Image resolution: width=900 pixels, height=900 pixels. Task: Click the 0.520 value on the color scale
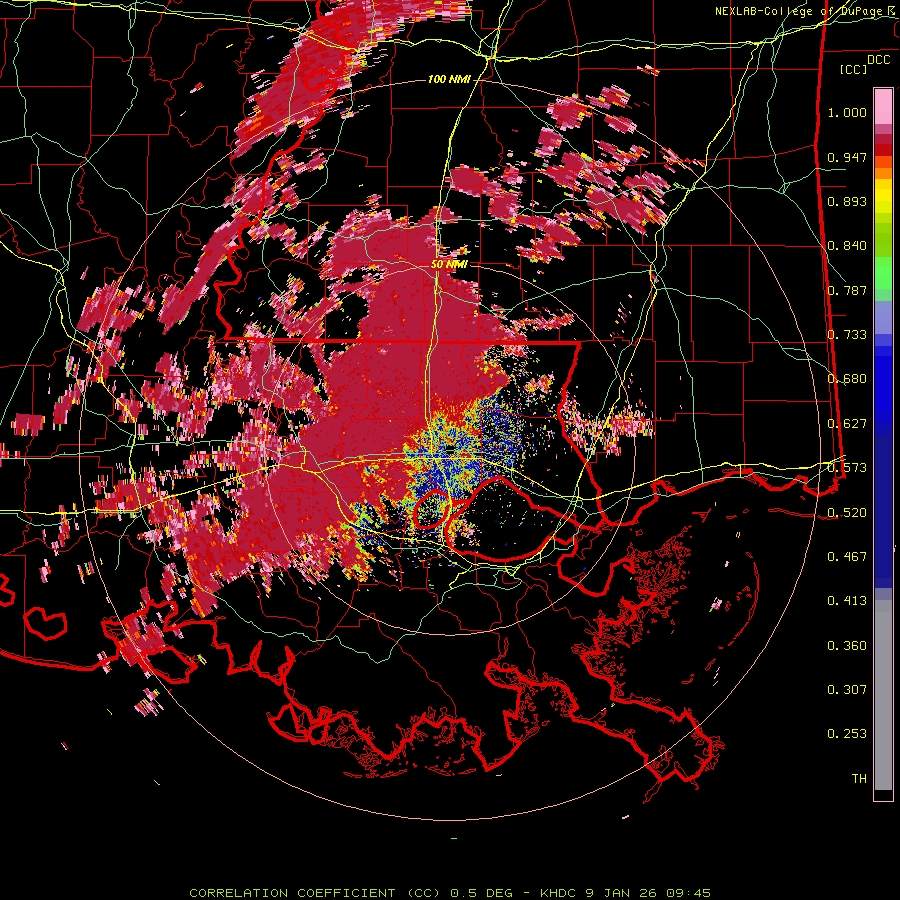click(x=847, y=512)
